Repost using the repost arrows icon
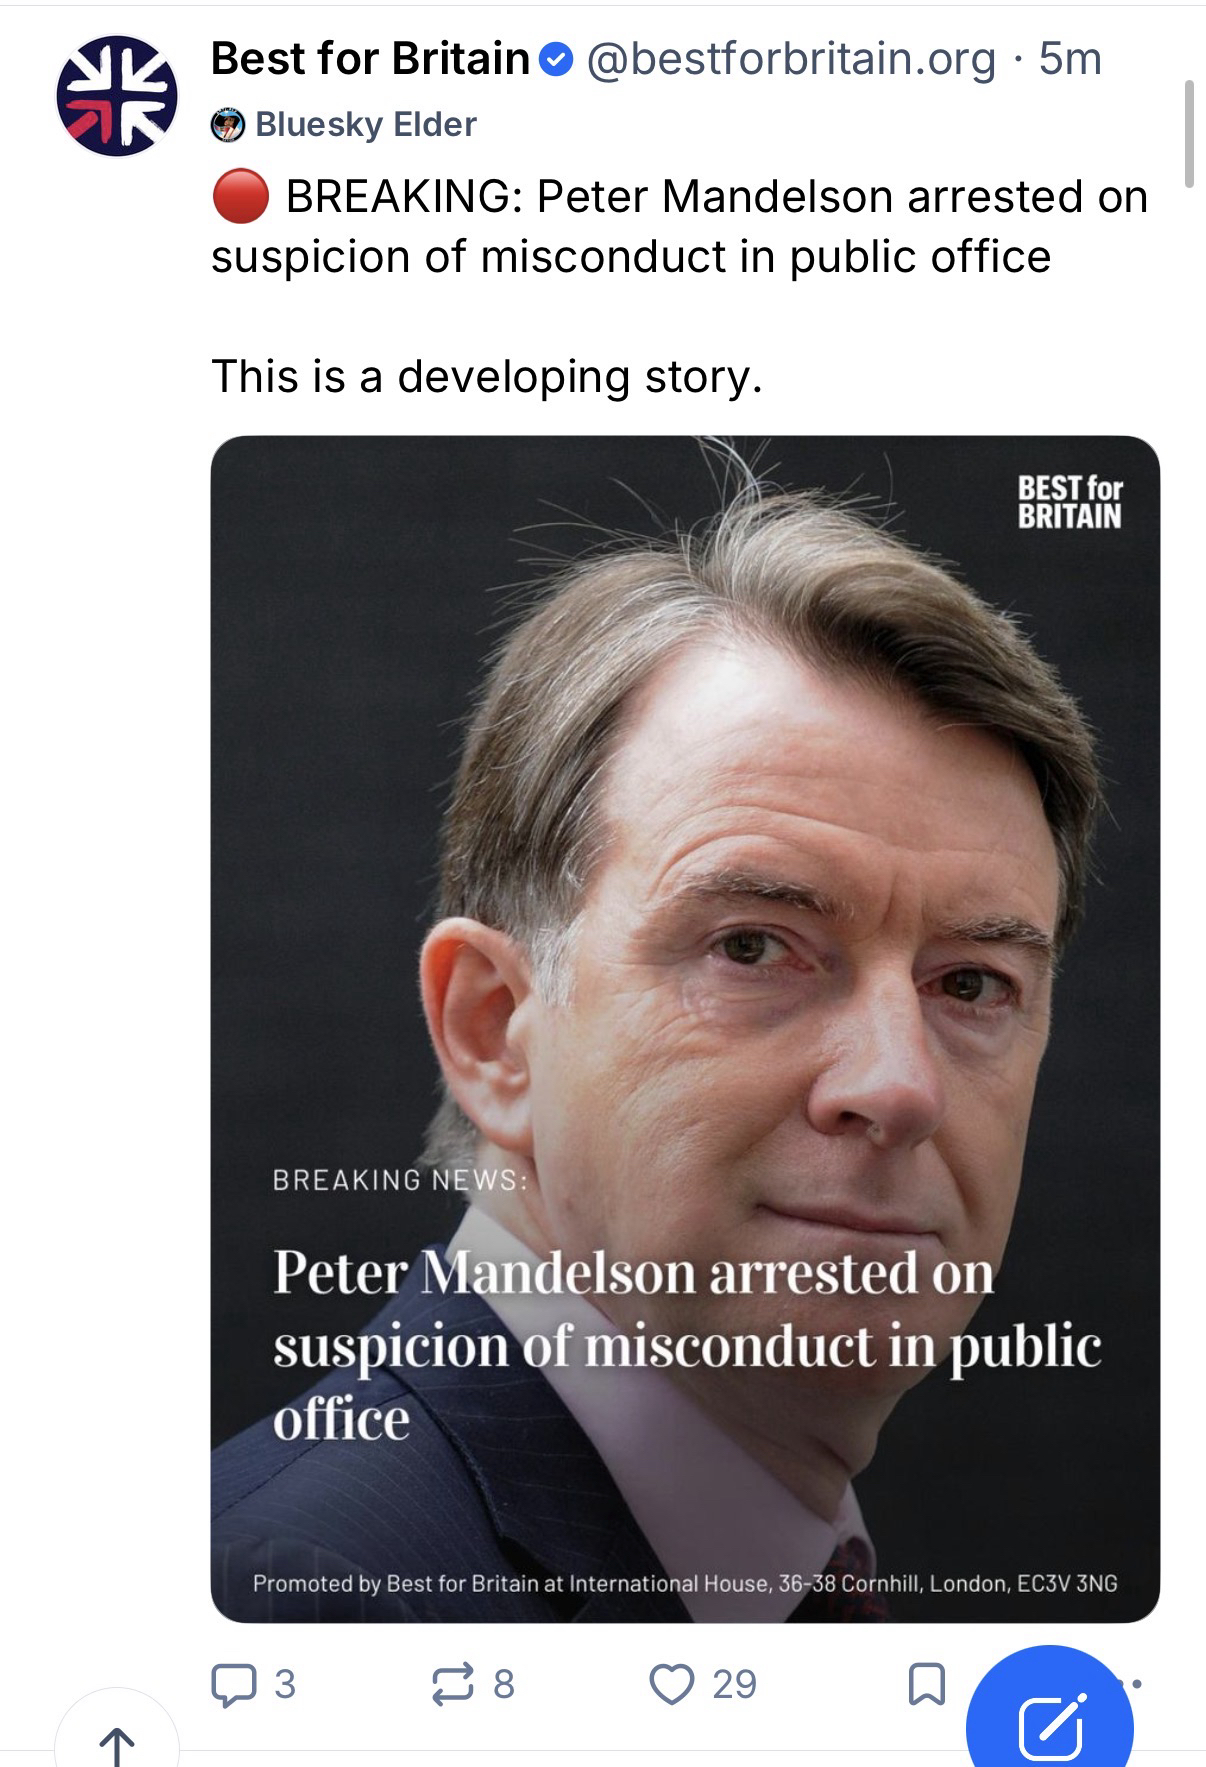Viewport: 1206px width, 1767px height. pos(452,1684)
